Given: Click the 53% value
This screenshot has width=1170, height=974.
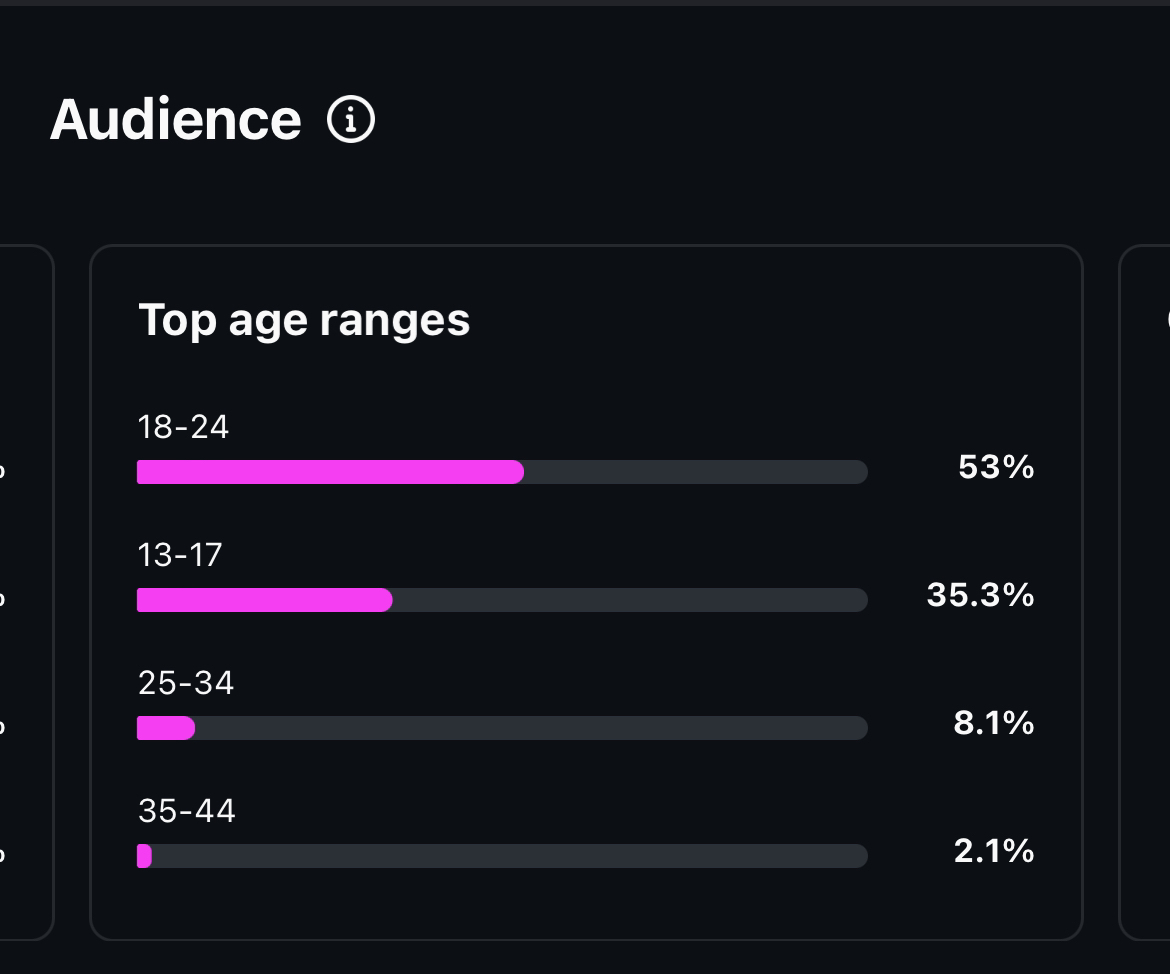Looking at the screenshot, I should coord(996,467).
